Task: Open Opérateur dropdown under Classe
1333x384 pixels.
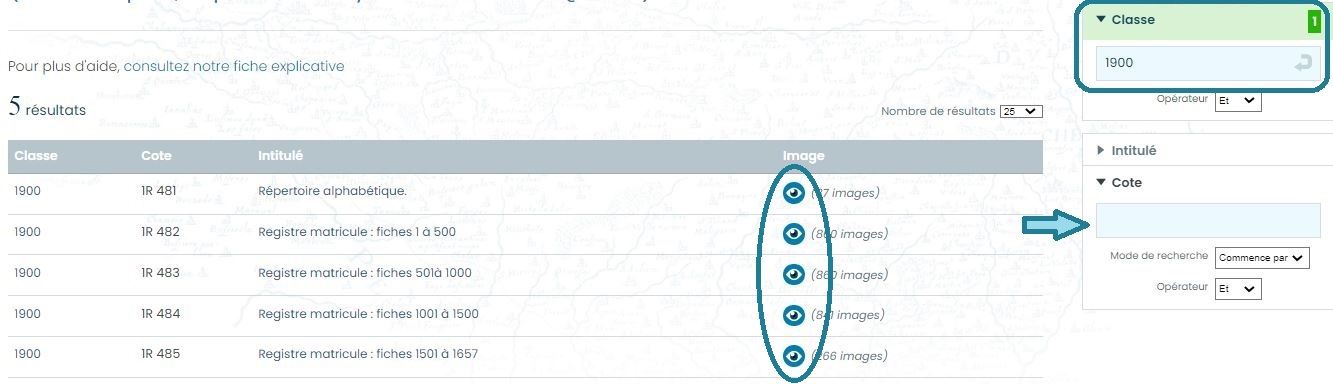Action: click(1238, 101)
